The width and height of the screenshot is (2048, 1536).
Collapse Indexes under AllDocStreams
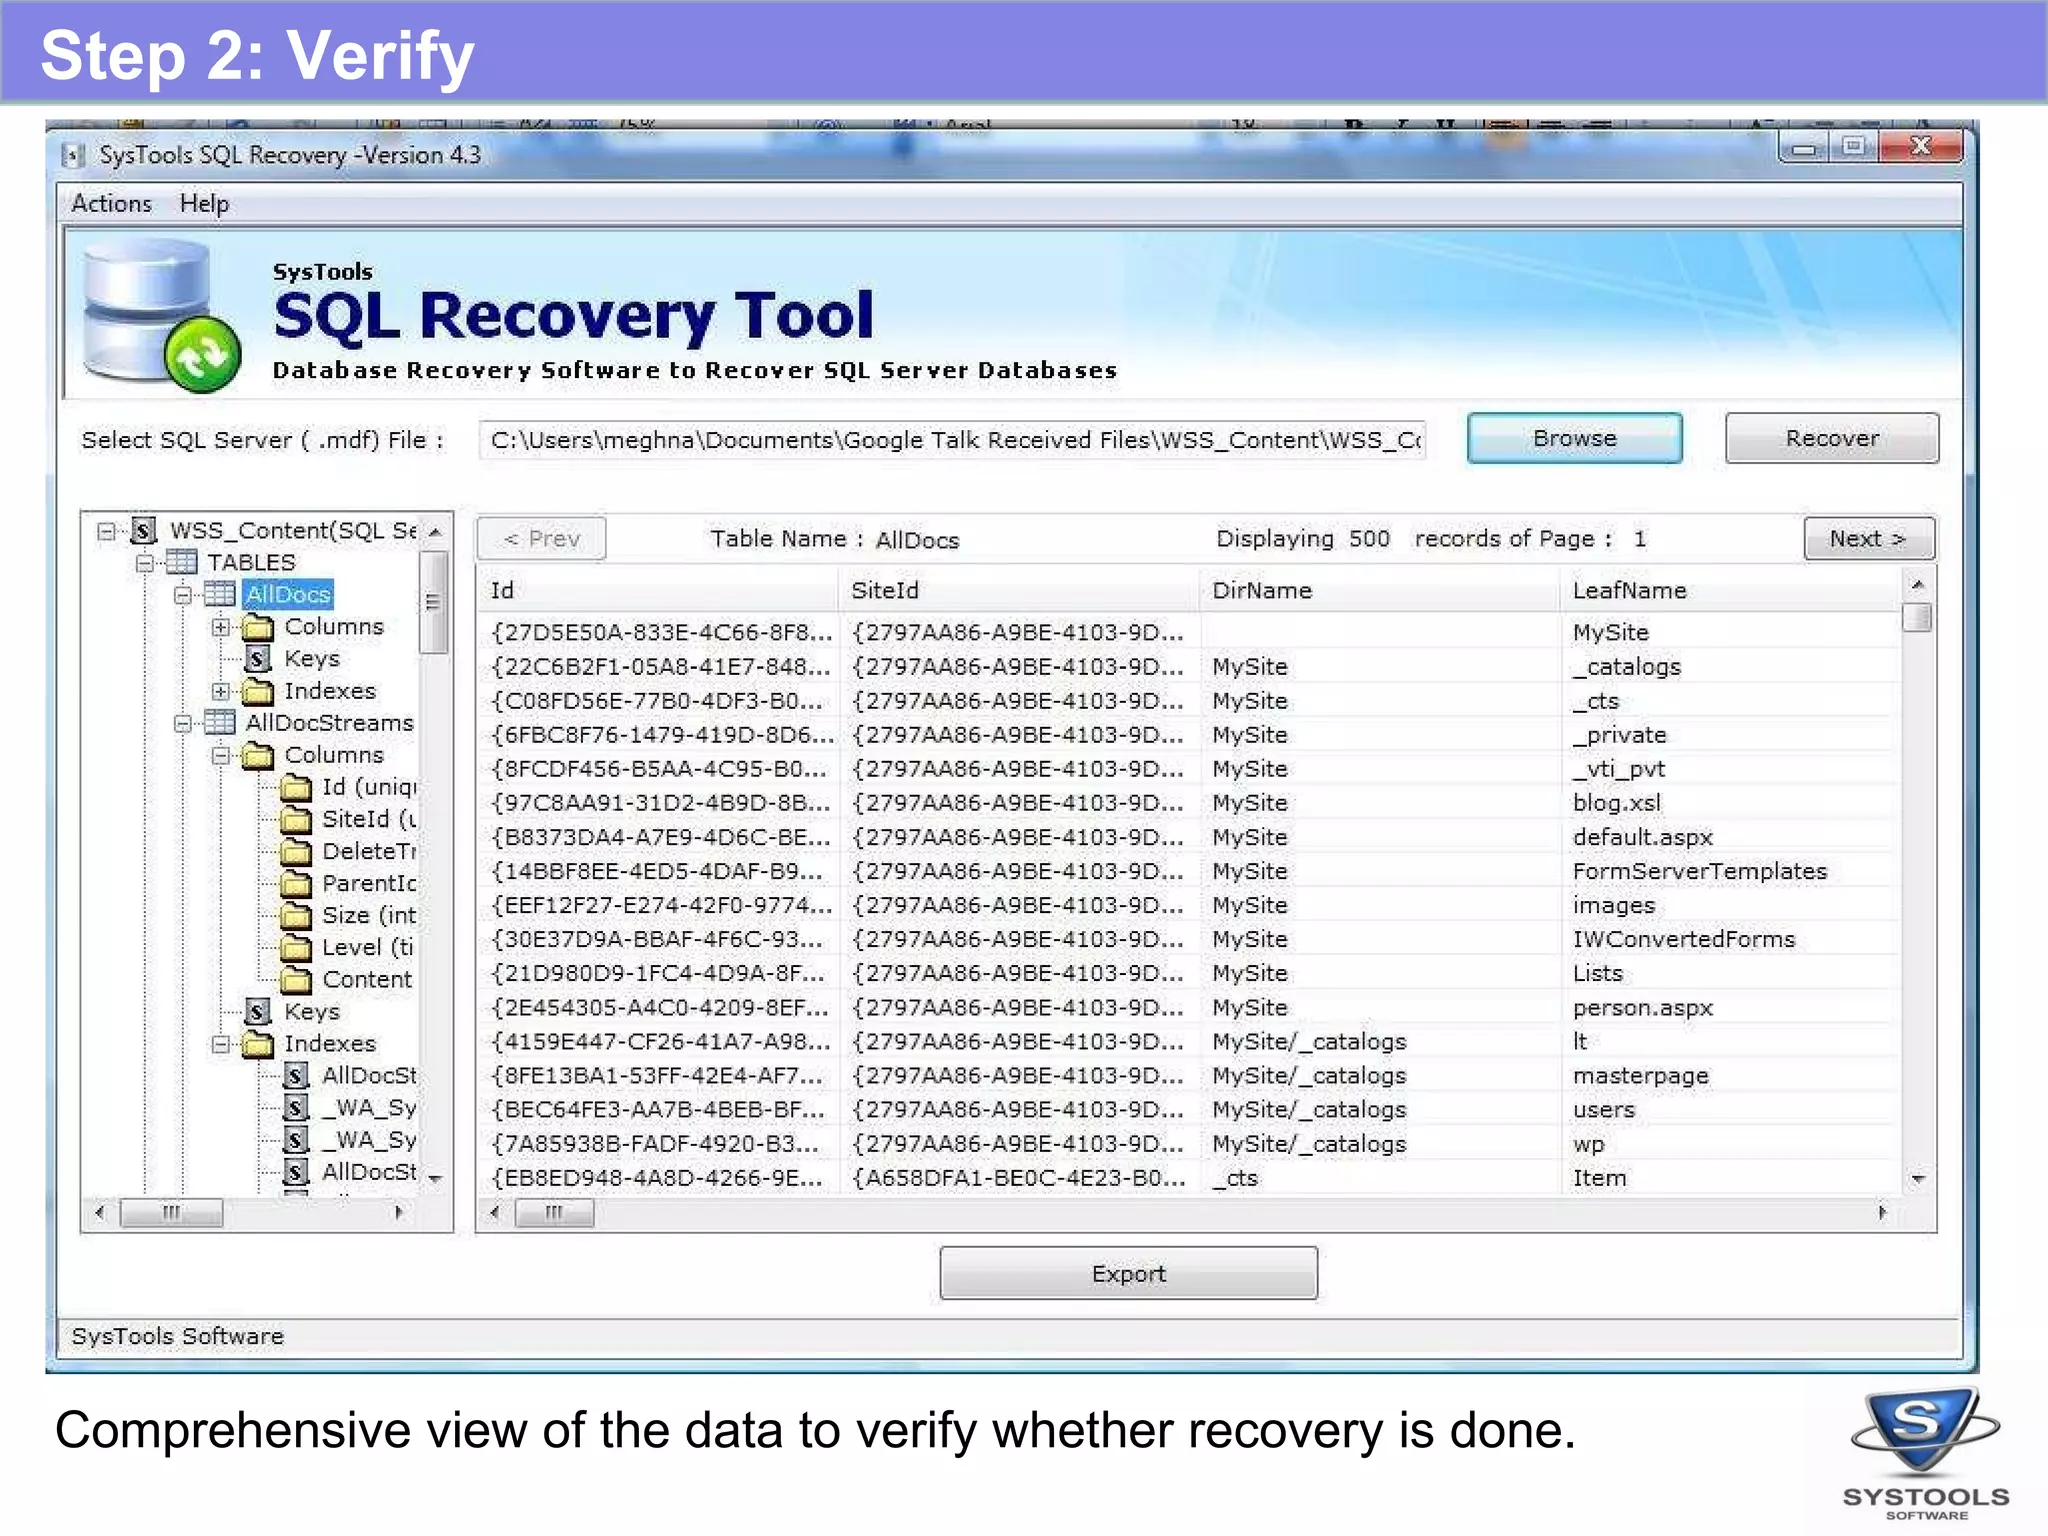point(221,1044)
